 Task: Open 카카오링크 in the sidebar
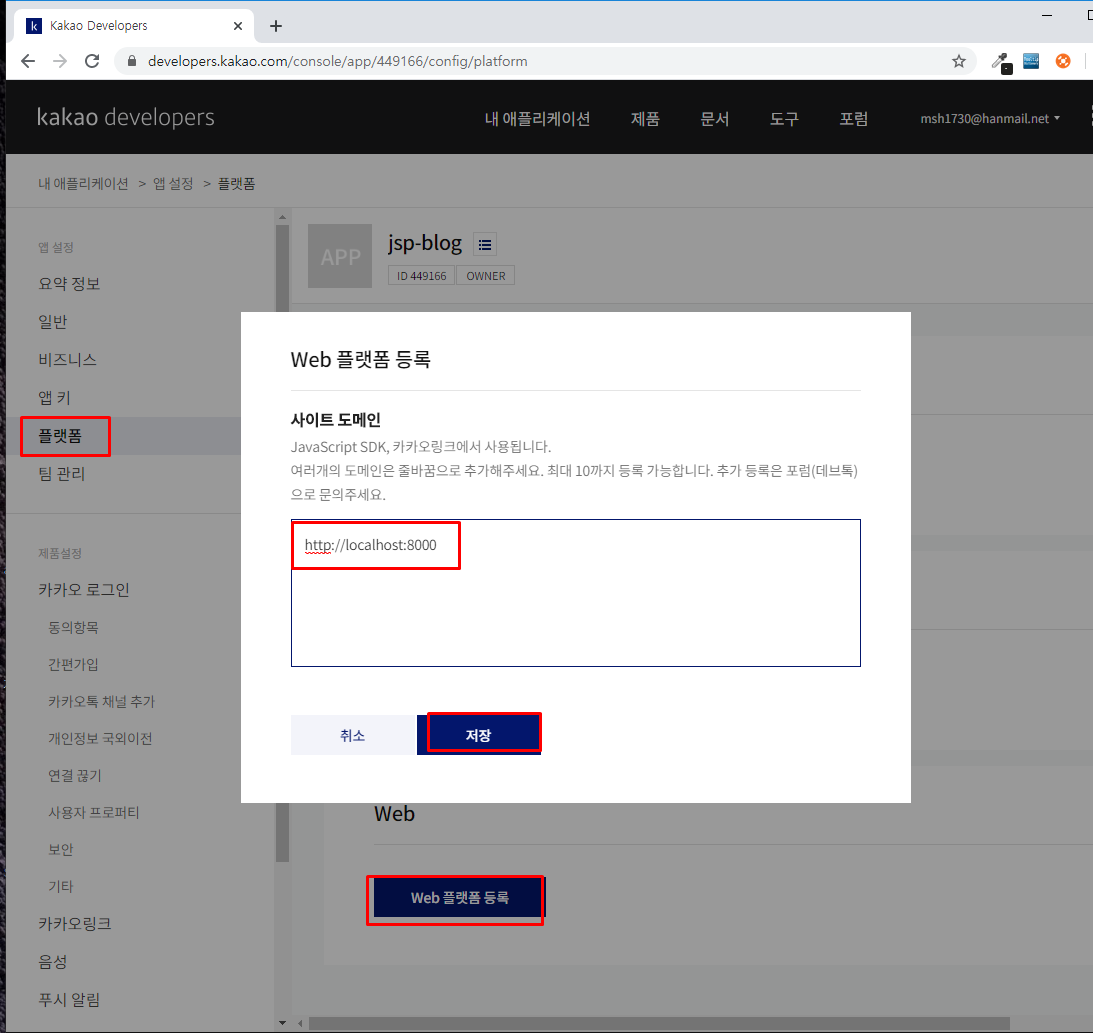pos(75,924)
